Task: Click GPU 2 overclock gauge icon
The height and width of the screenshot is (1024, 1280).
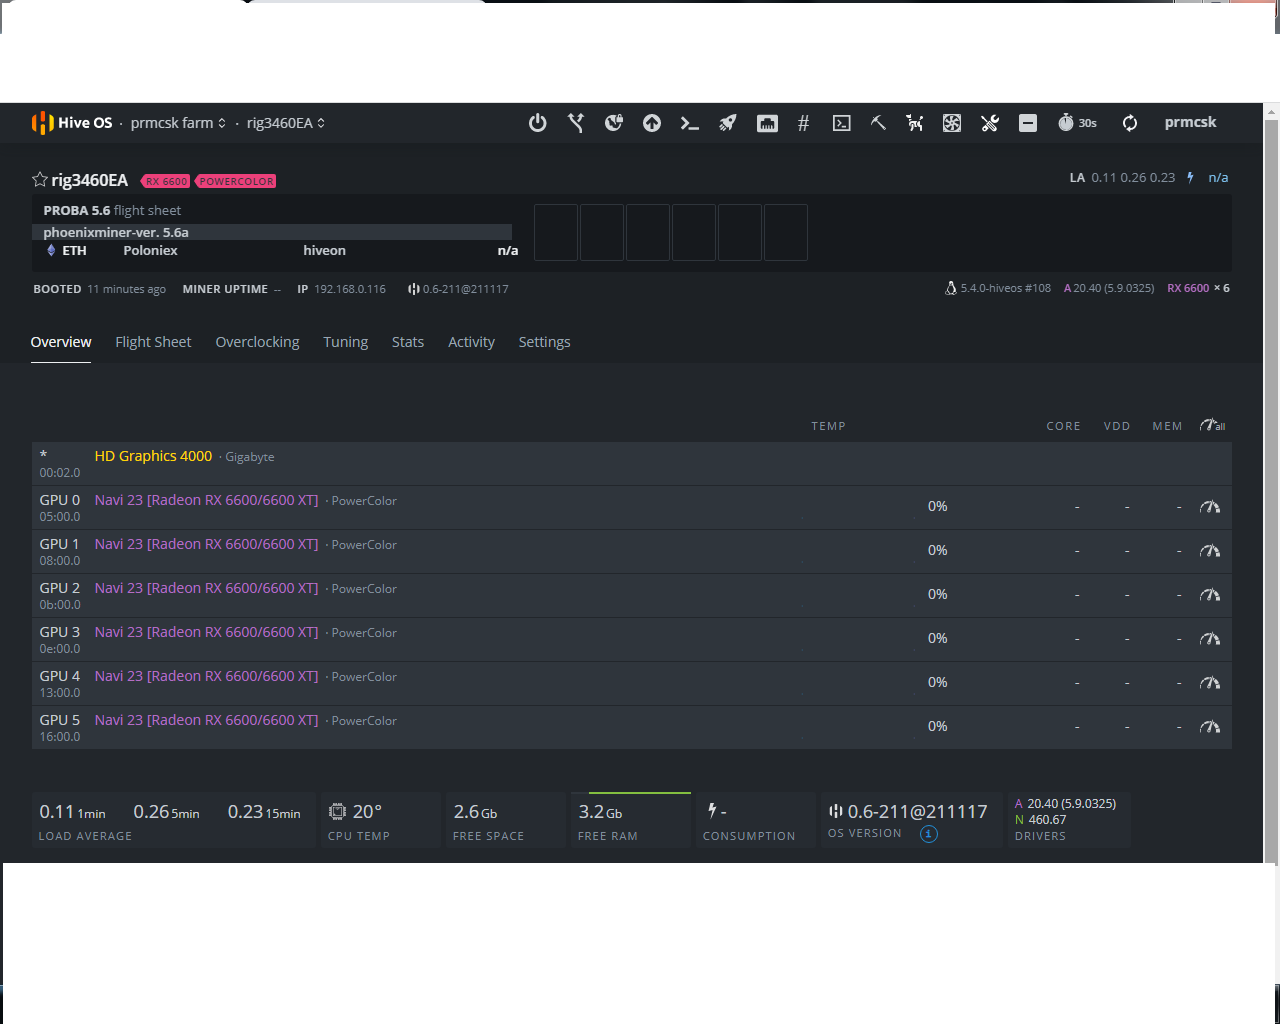Action: point(1210,595)
